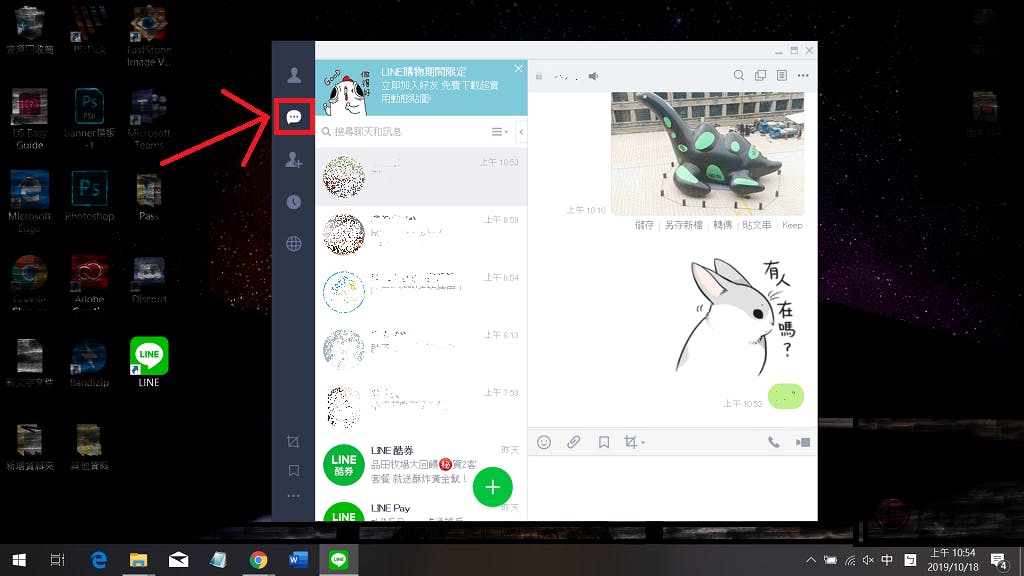Close the LINE shopping promotion banner
The width and height of the screenshot is (1024, 576).
click(519, 69)
